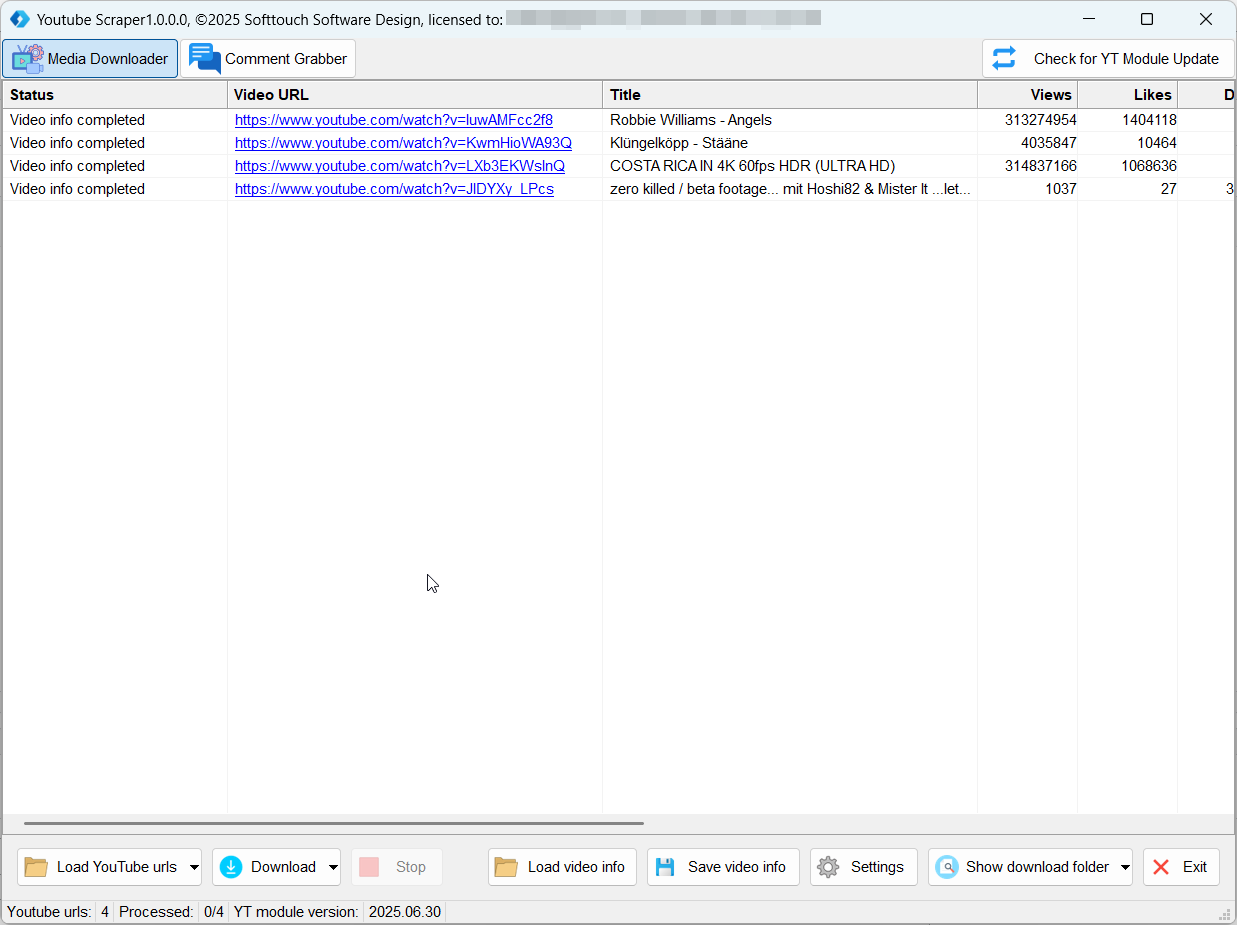
Task: Click the processed count '0/4' in status bar
Action: point(213,912)
